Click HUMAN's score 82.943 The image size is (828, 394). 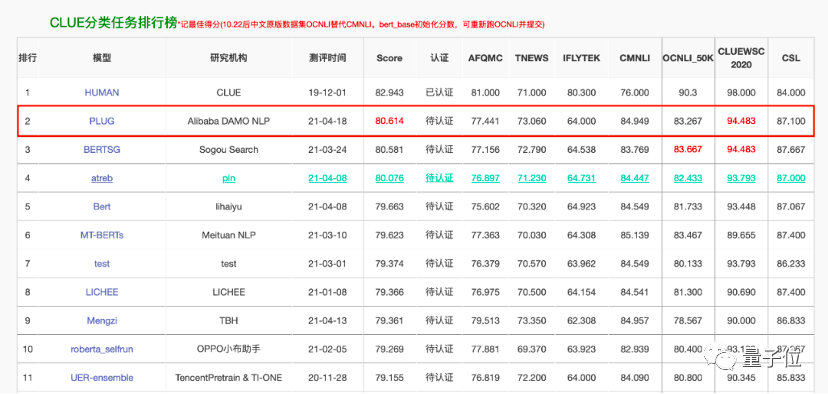coord(390,92)
